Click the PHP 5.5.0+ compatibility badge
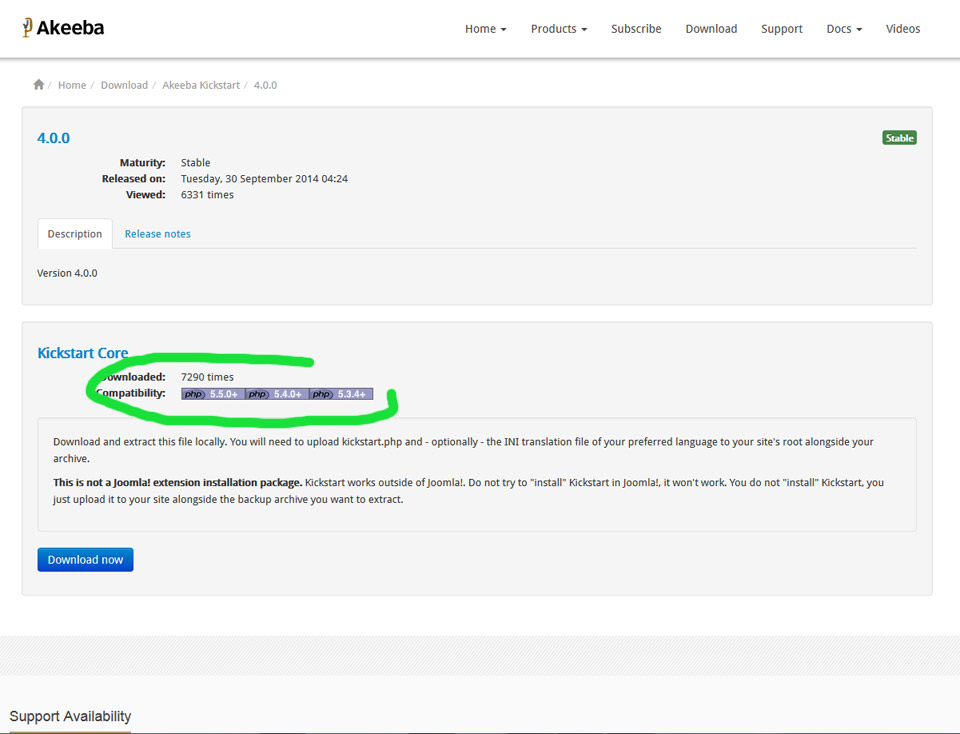Screen dimensions: 960x734 point(212,394)
